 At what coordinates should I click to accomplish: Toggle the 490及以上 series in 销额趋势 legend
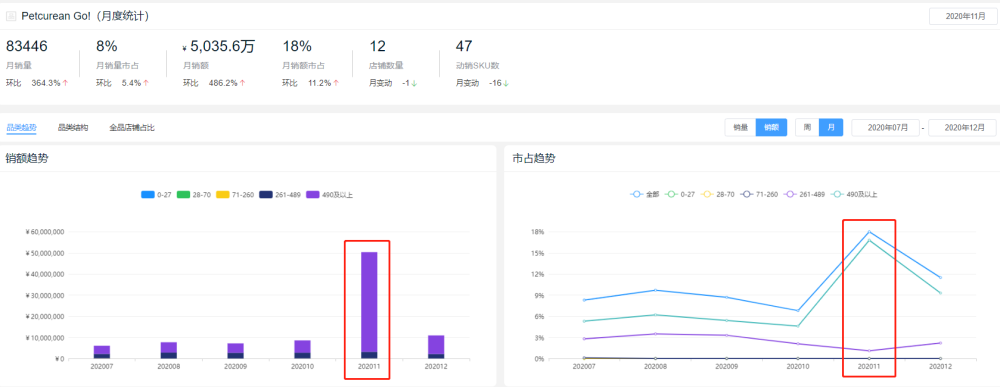pyautogui.click(x=329, y=195)
